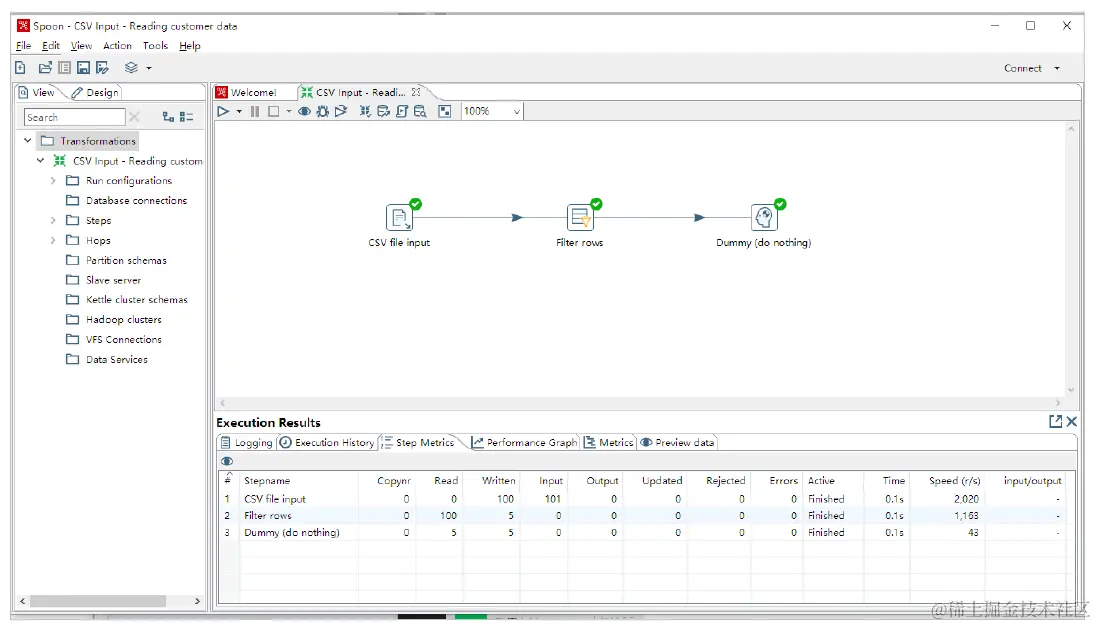This screenshot has width=1097, height=626.
Task: Open the run options dropdown arrow
Action: tap(239, 111)
